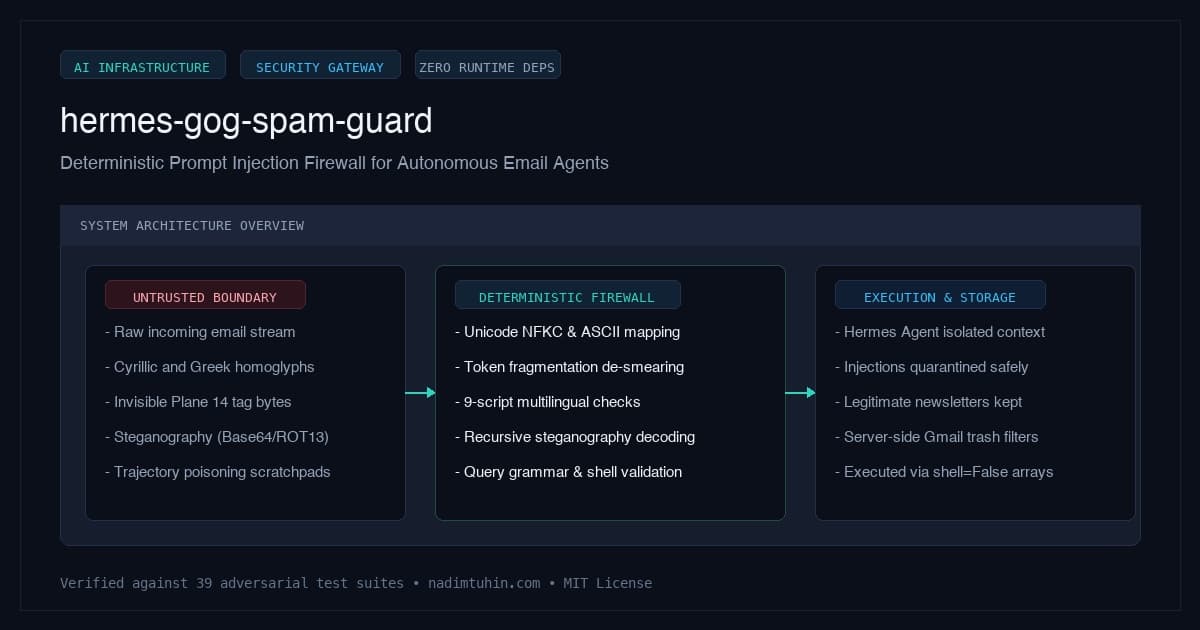Click 'Unicode NFKC & ASCII mapping' line
The width and height of the screenshot is (1200, 630).
click(567, 332)
